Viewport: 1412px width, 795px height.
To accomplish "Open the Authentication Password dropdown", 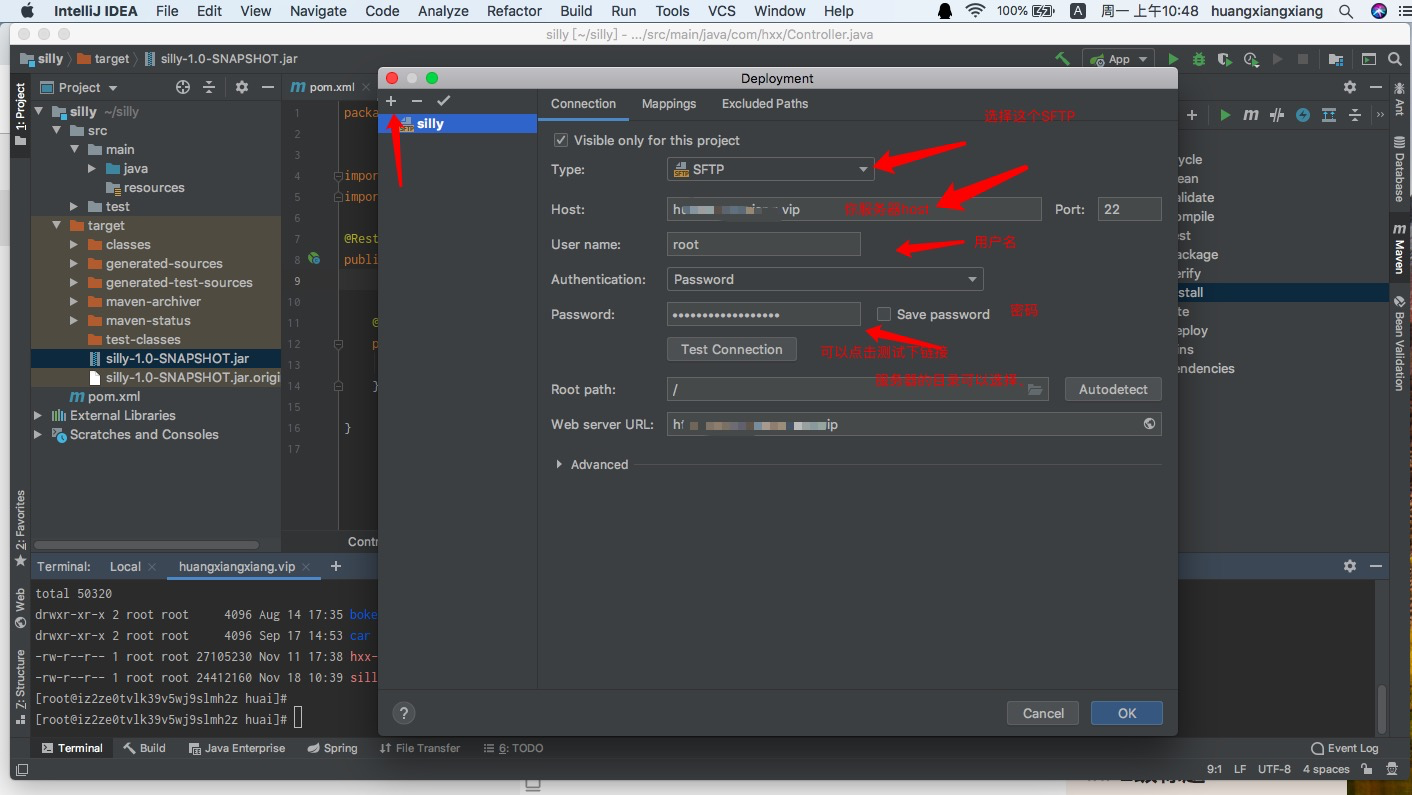I will coord(825,279).
